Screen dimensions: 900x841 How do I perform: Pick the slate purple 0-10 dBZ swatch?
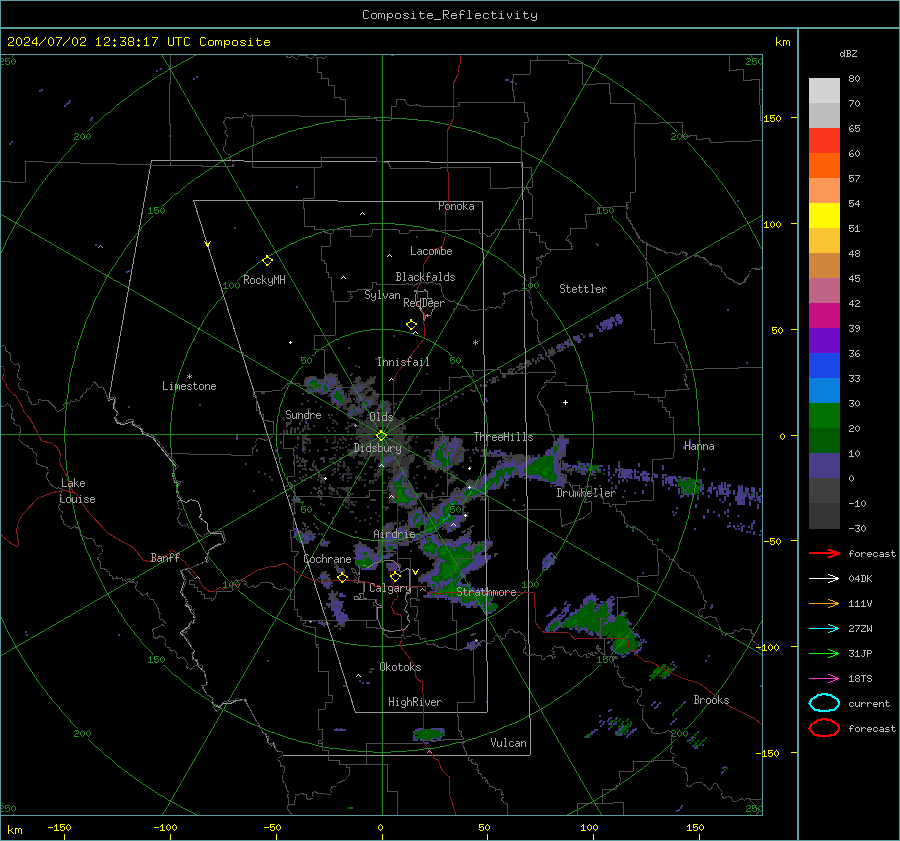(824, 466)
